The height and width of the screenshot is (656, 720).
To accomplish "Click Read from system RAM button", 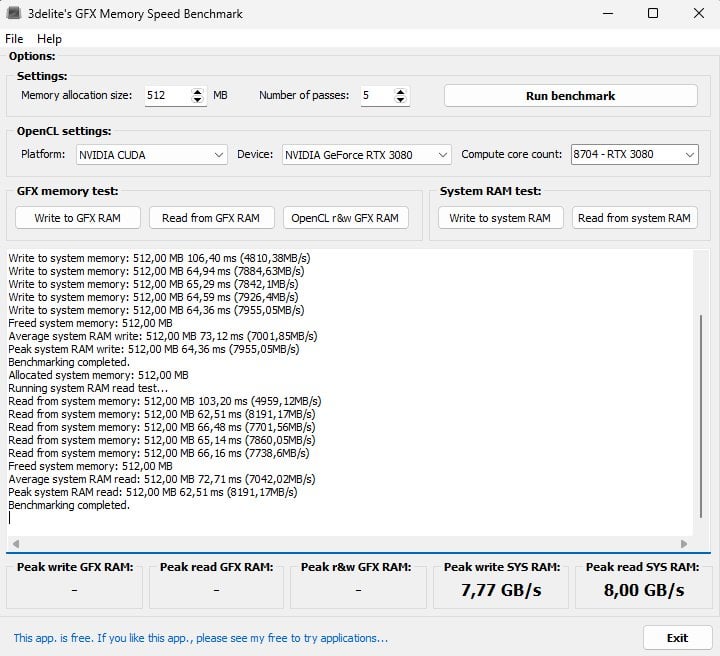I will click(x=634, y=218).
